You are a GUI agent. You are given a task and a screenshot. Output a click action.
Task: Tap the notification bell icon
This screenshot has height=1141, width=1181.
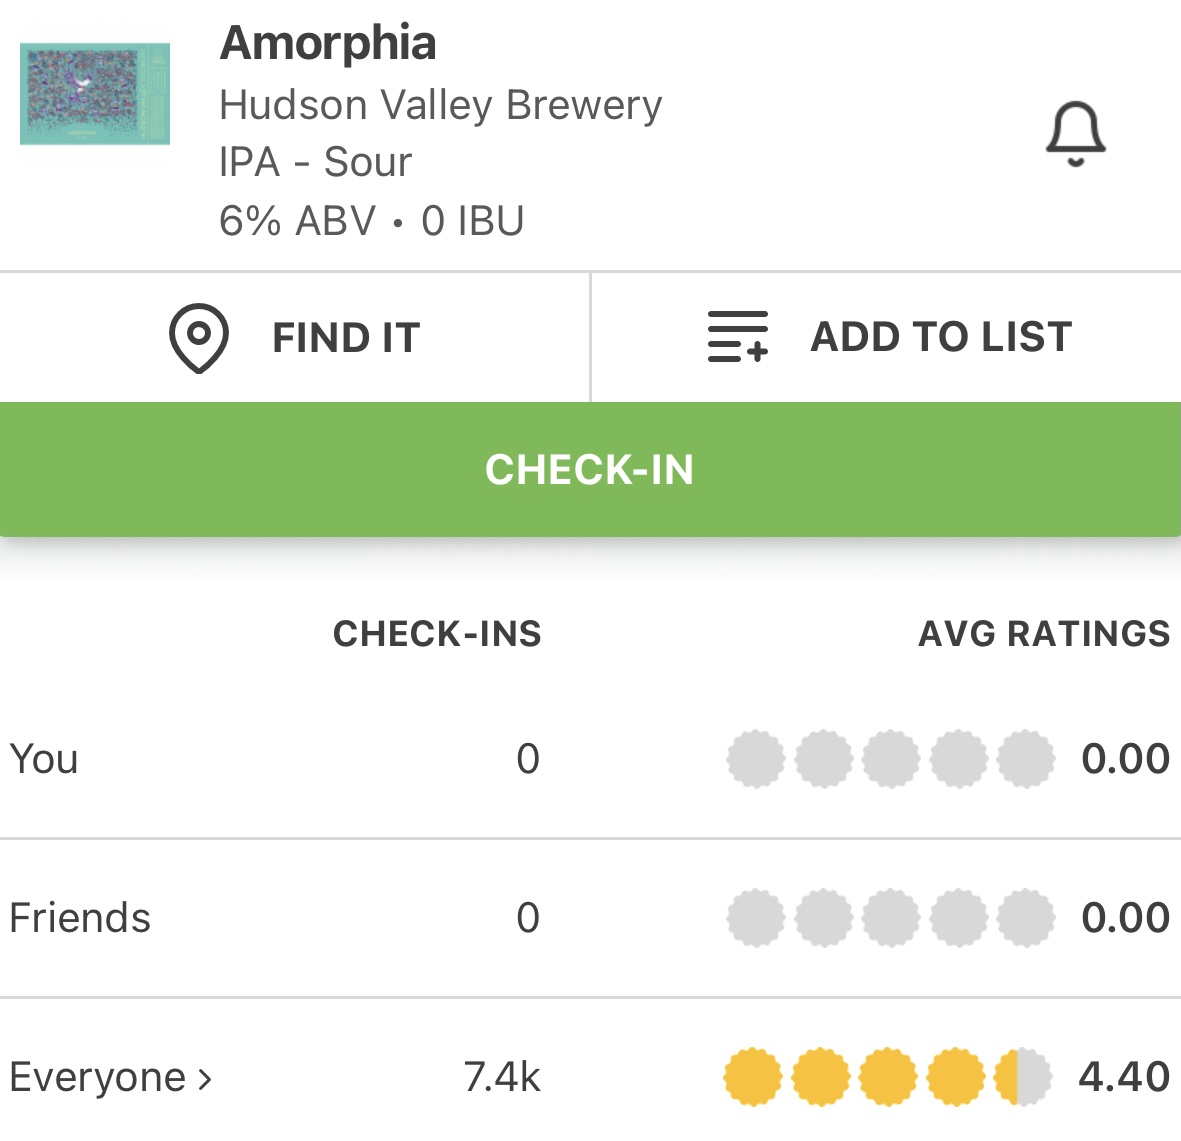point(1076,133)
